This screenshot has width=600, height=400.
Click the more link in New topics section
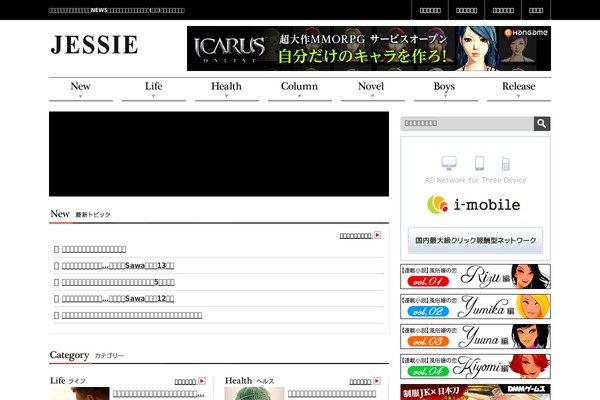point(355,236)
